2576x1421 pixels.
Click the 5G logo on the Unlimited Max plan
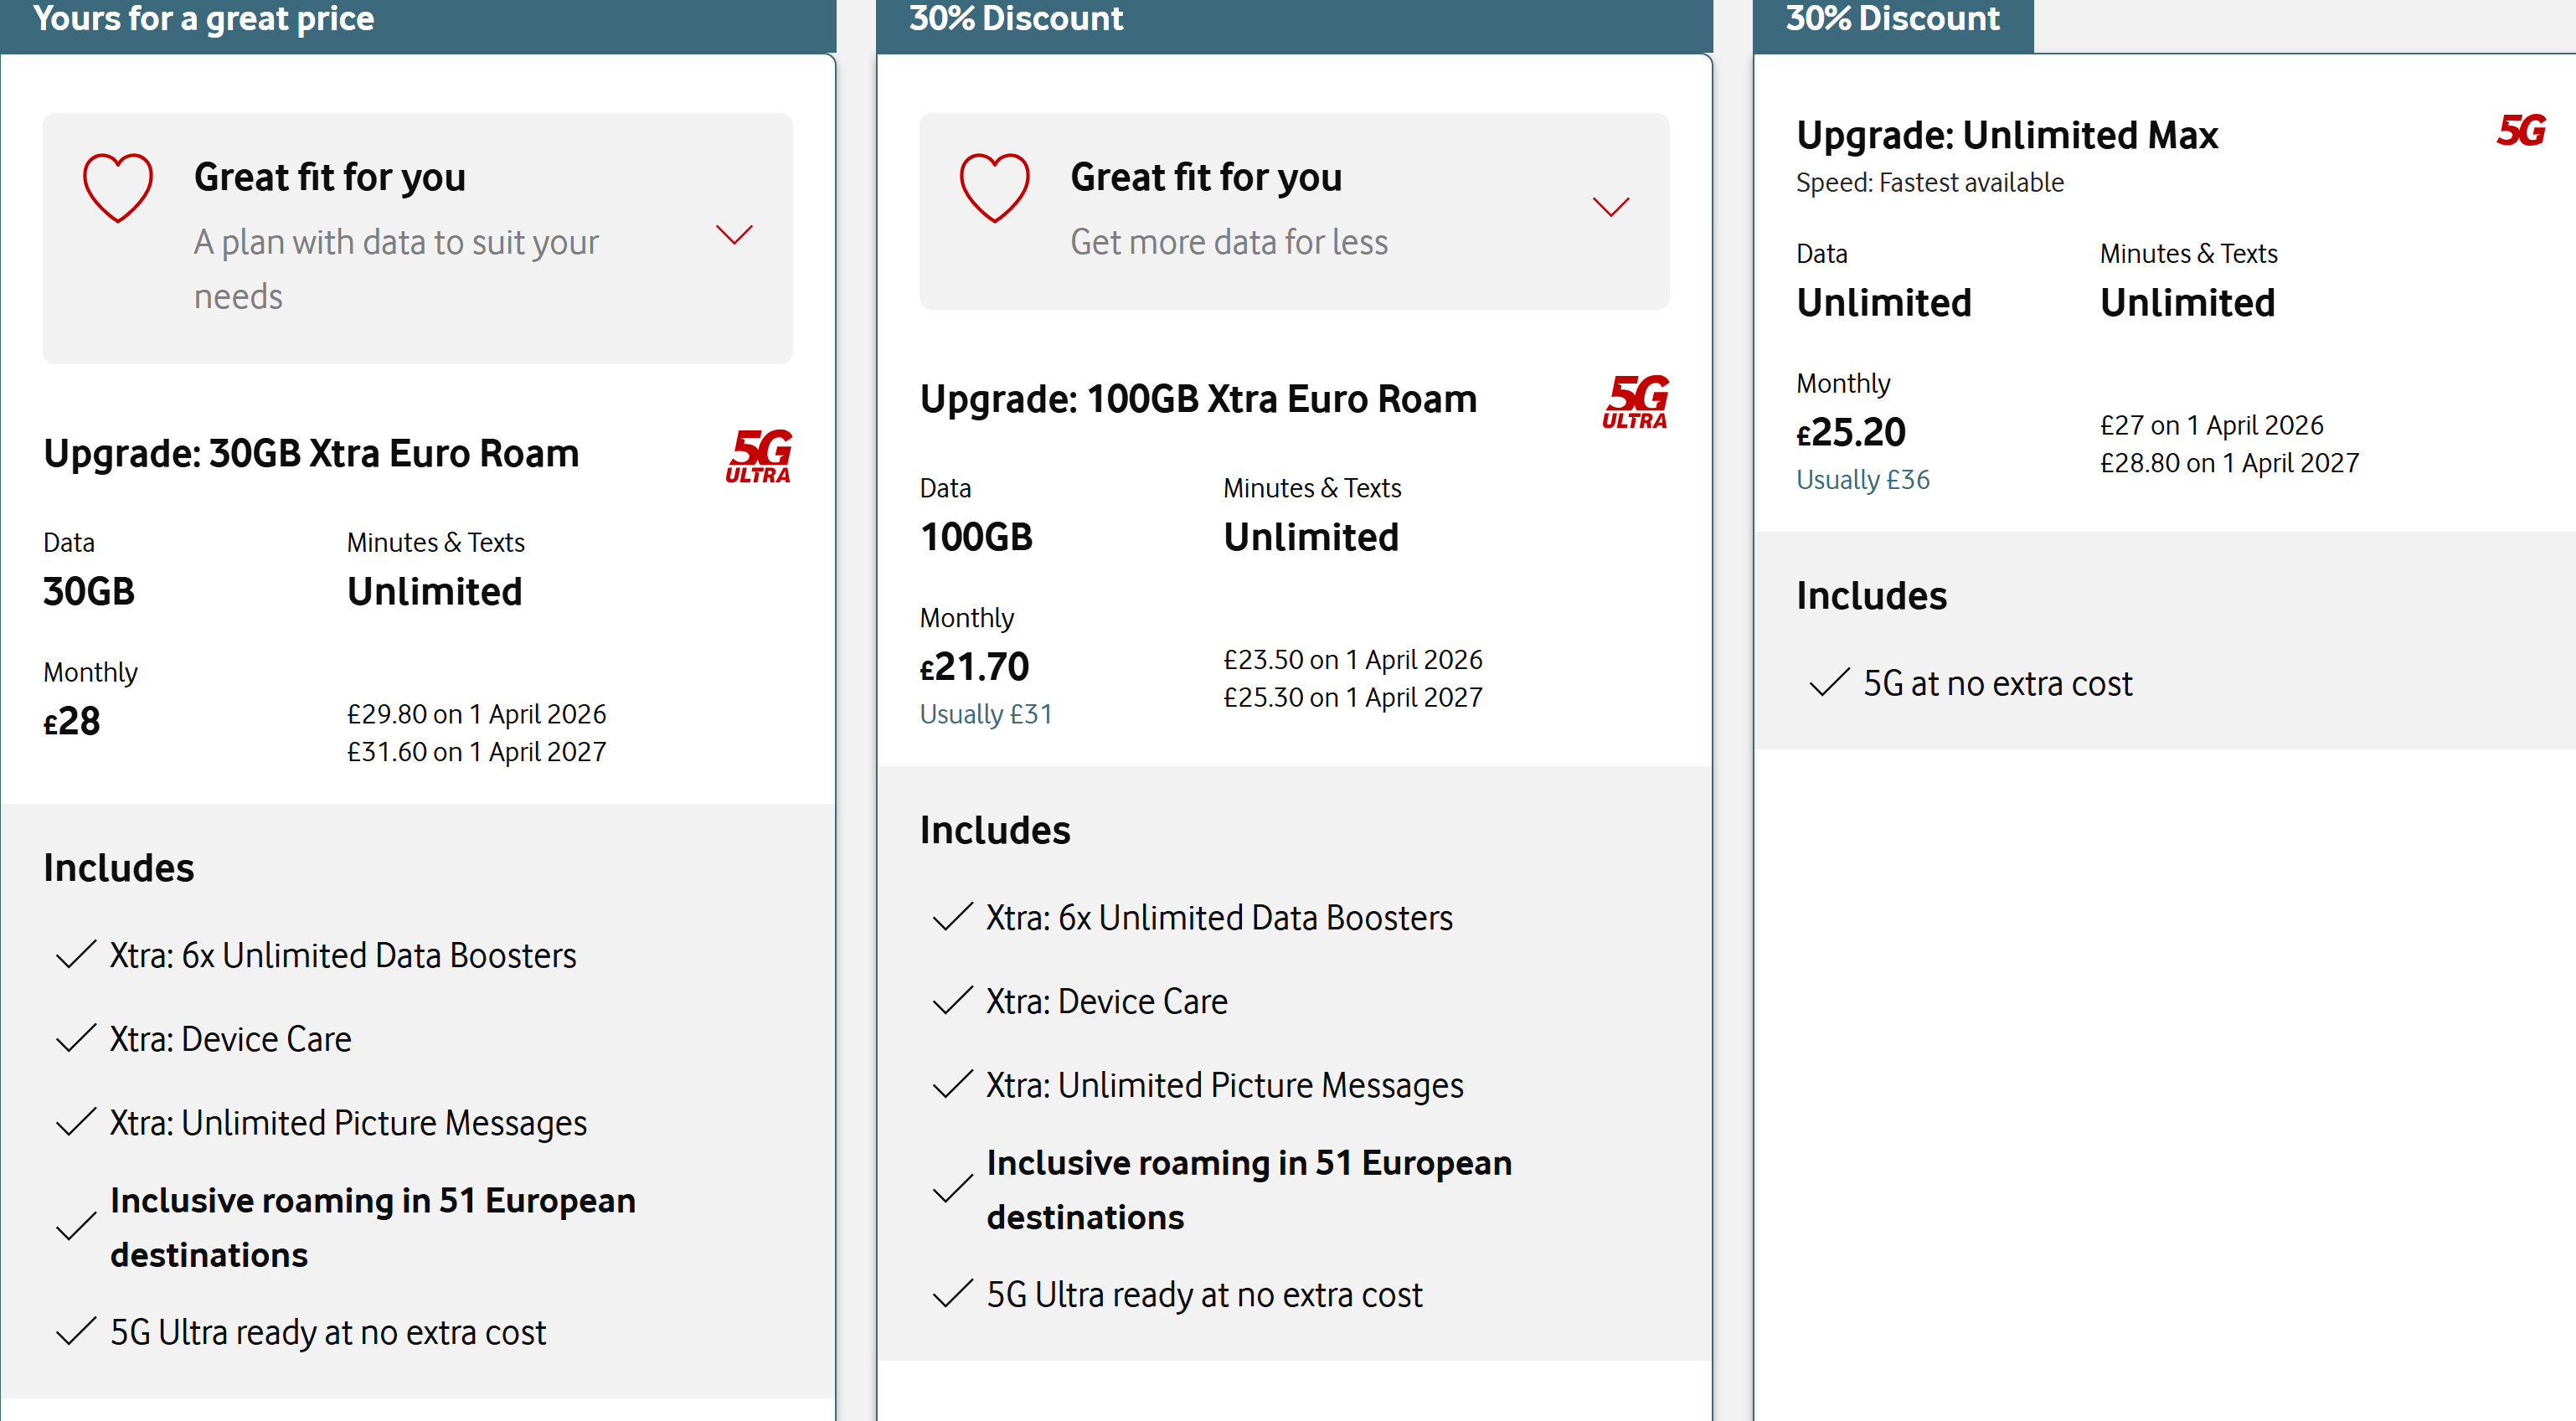2521,131
